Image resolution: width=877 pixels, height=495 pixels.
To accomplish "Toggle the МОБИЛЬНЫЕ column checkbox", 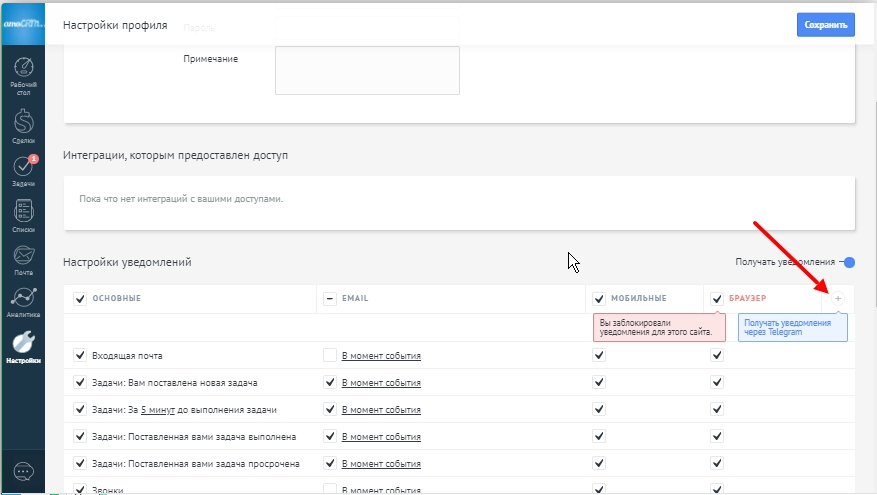I will [599, 299].
